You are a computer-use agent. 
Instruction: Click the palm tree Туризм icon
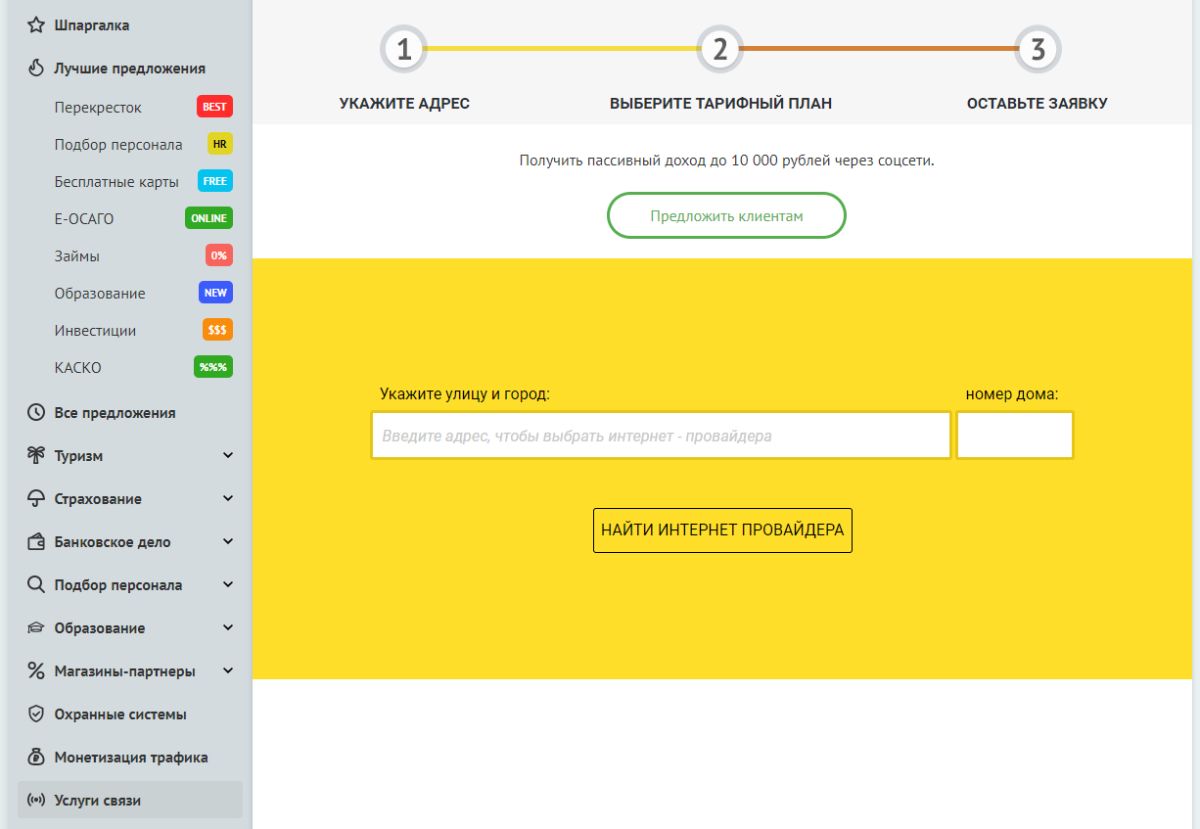[36, 455]
